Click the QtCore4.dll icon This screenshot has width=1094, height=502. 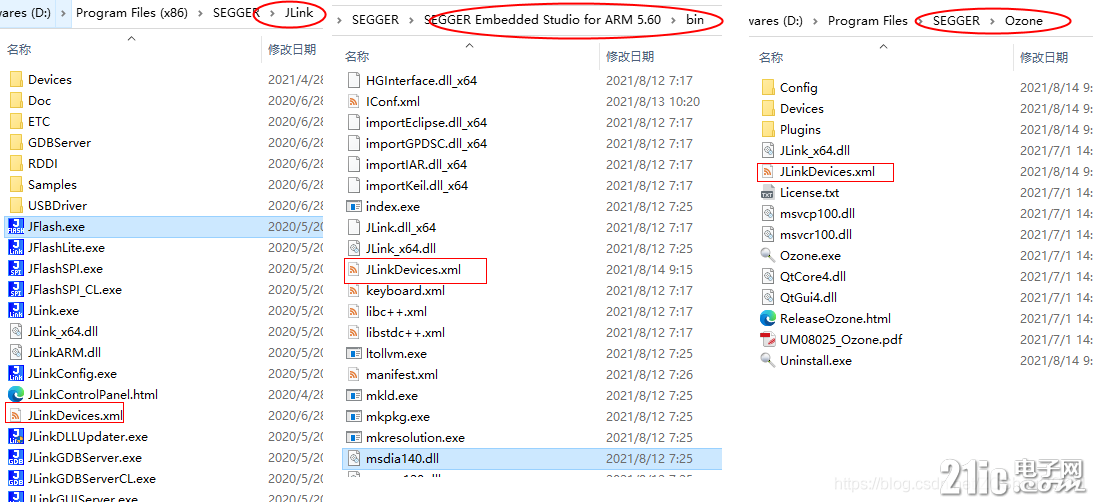click(x=767, y=276)
